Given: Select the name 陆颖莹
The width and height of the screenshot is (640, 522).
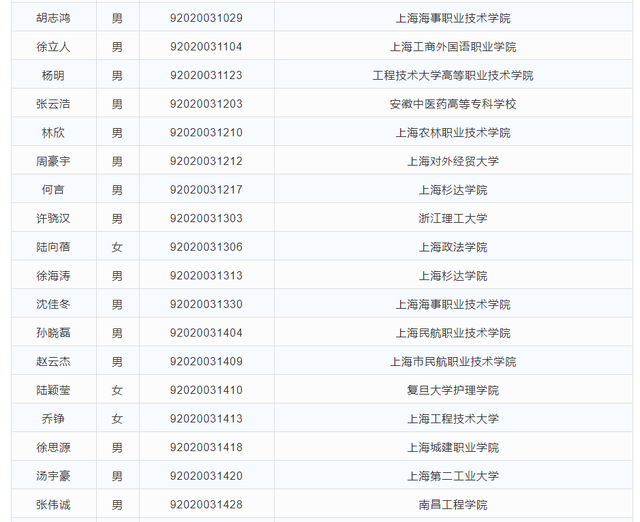Looking at the screenshot, I should tap(53, 390).
